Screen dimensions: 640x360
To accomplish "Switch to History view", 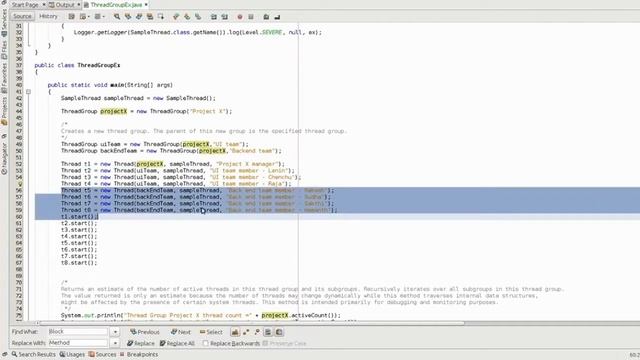I will pyautogui.click(x=48, y=16).
